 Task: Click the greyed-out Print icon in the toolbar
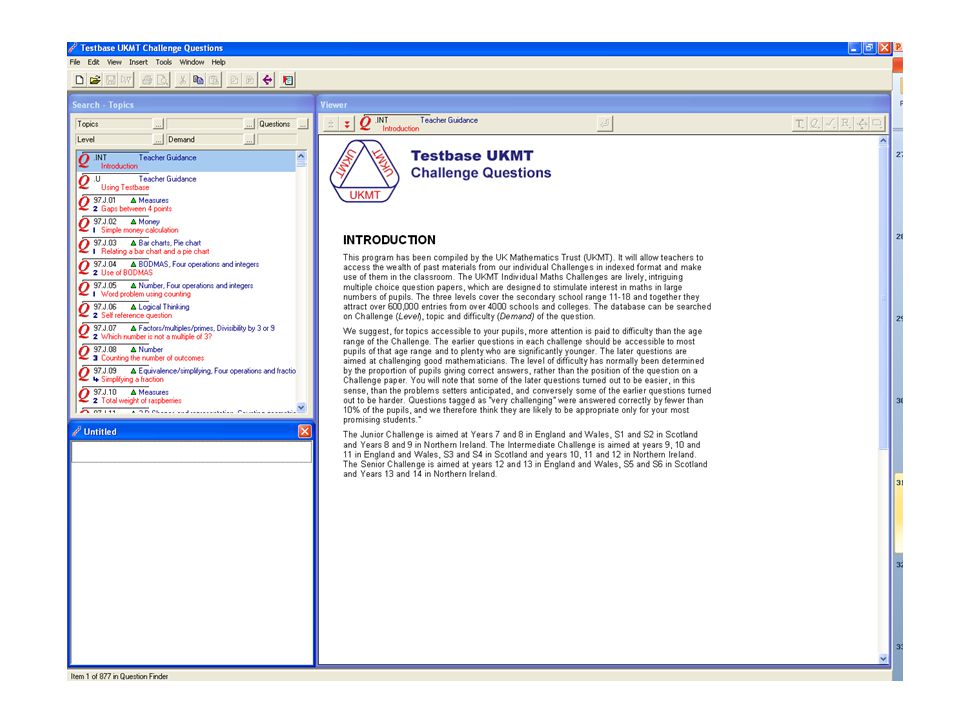147,80
